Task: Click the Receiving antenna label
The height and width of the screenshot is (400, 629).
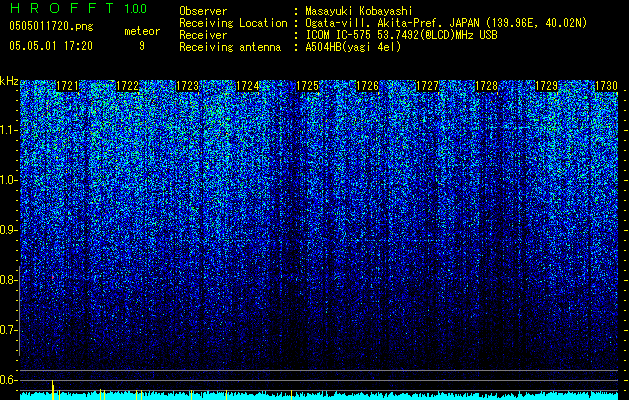Action: pyautogui.click(x=230, y=47)
